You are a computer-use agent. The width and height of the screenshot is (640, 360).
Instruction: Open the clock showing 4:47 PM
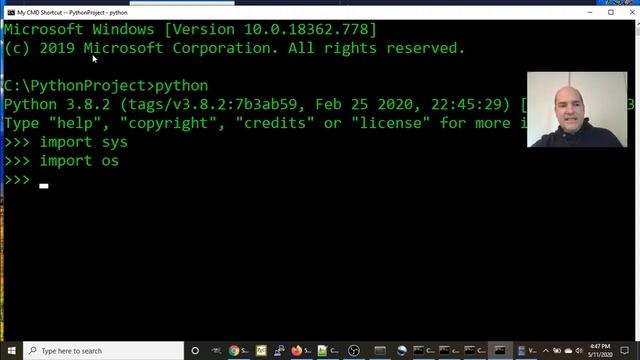600,351
